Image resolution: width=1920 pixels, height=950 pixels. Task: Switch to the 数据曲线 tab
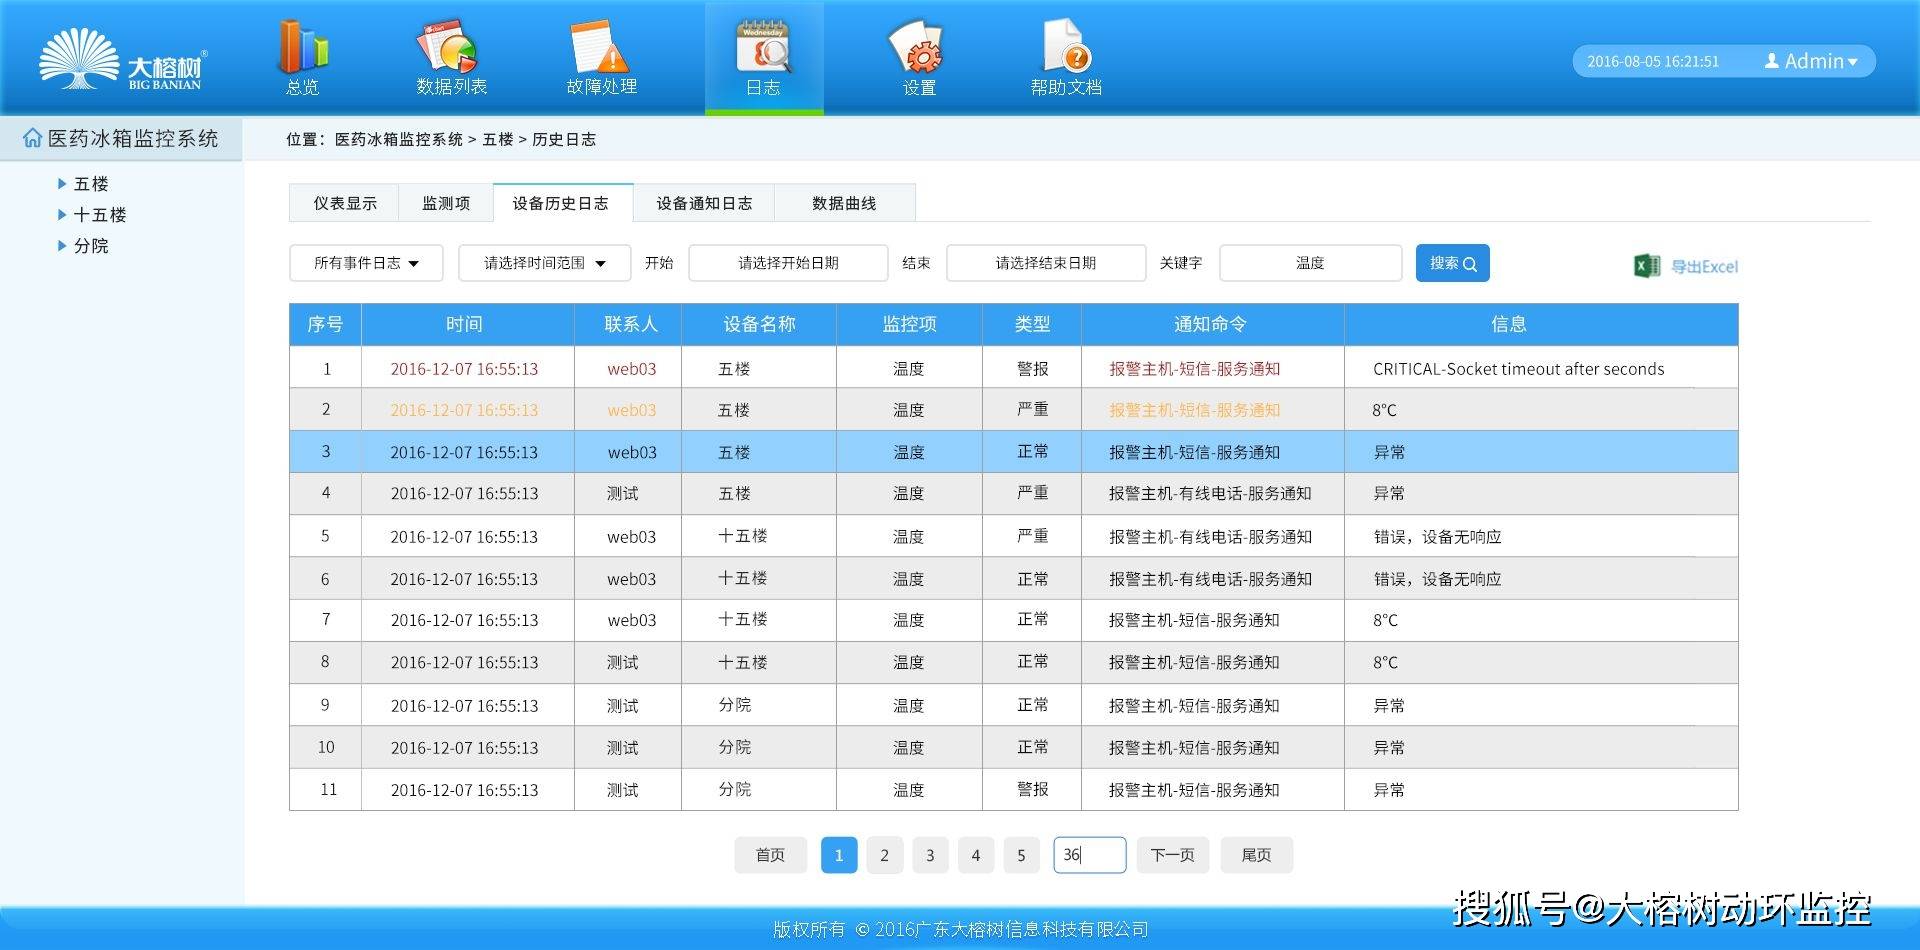[844, 203]
